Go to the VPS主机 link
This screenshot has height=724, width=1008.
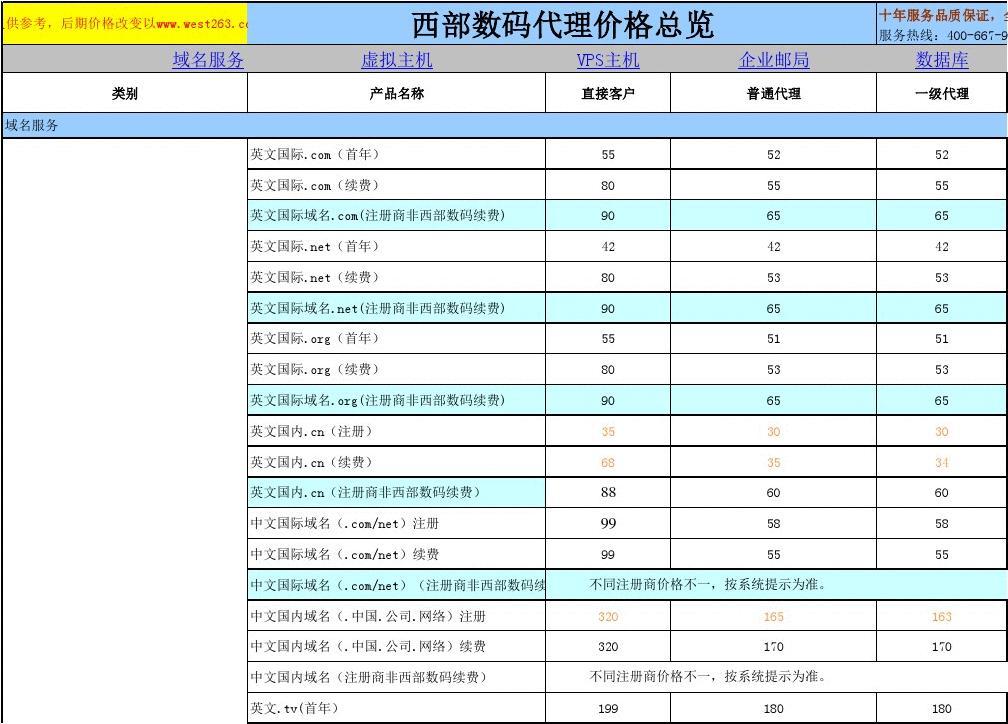pos(608,60)
